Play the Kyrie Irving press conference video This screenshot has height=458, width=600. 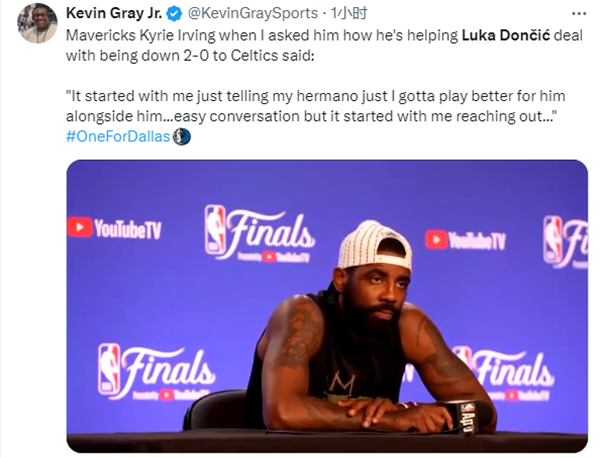click(326, 305)
